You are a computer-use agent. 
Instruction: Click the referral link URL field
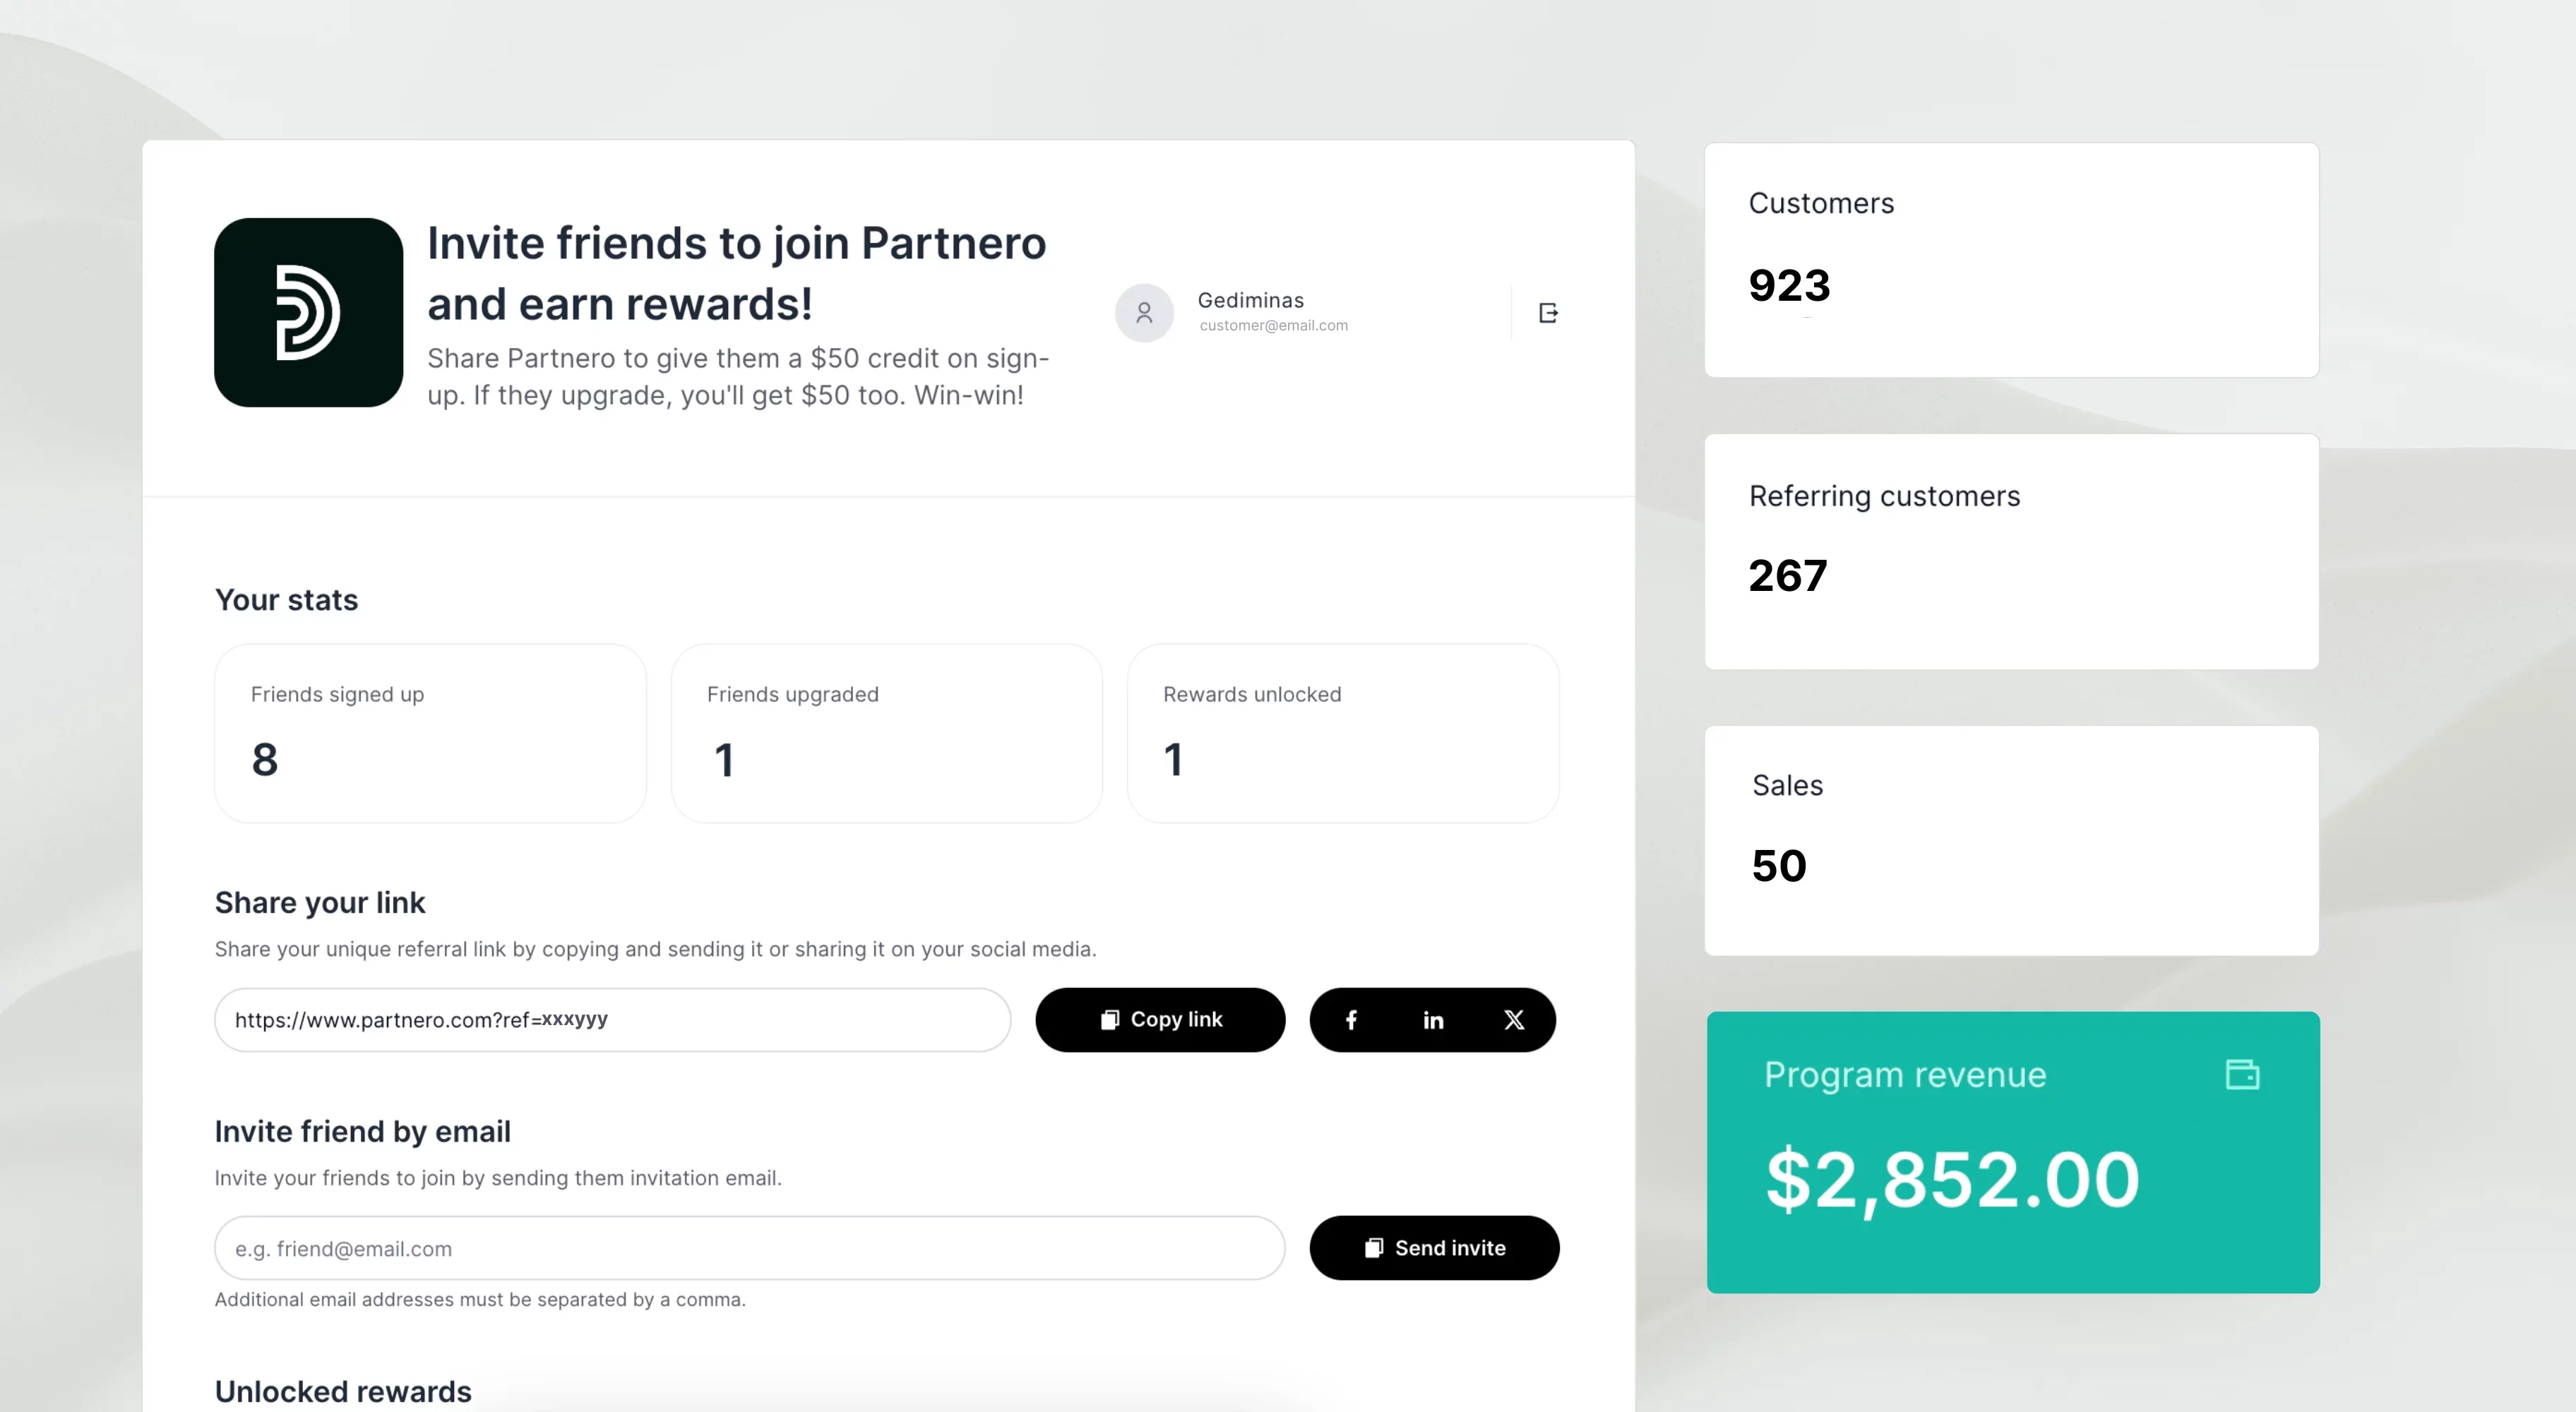coord(612,1020)
